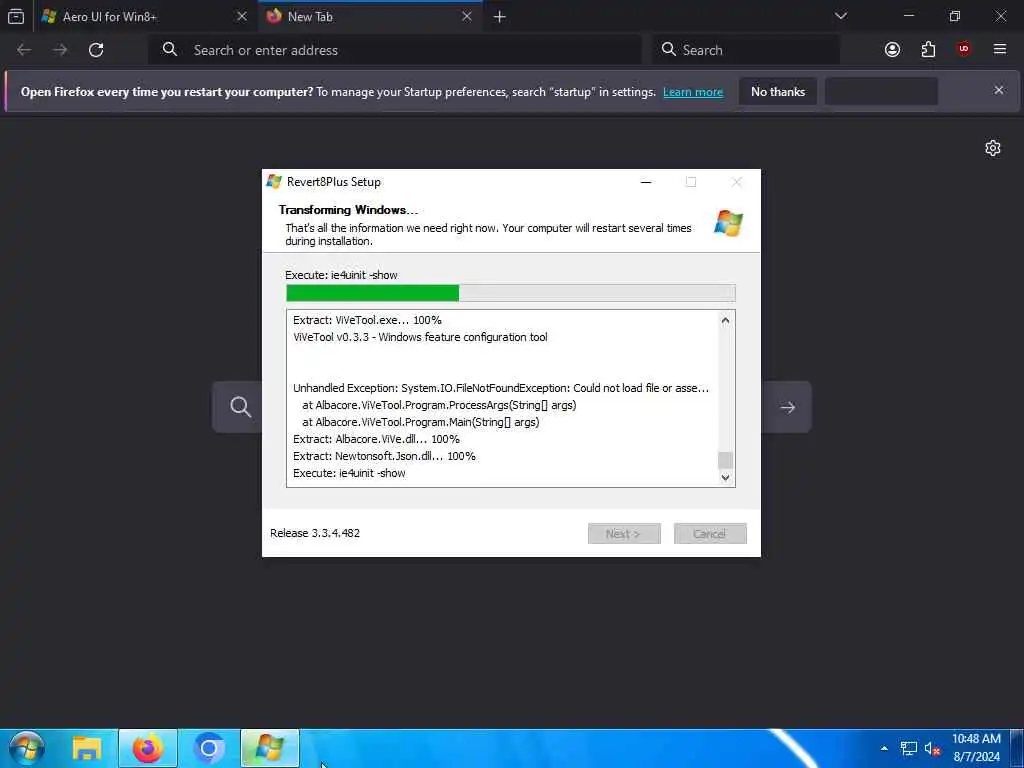The height and width of the screenshot is (768, 1024).
Task: Select 'Extract: ViVeTool.exe... 100%' log line
Action: pyautogui.click(x=367, y=320)
